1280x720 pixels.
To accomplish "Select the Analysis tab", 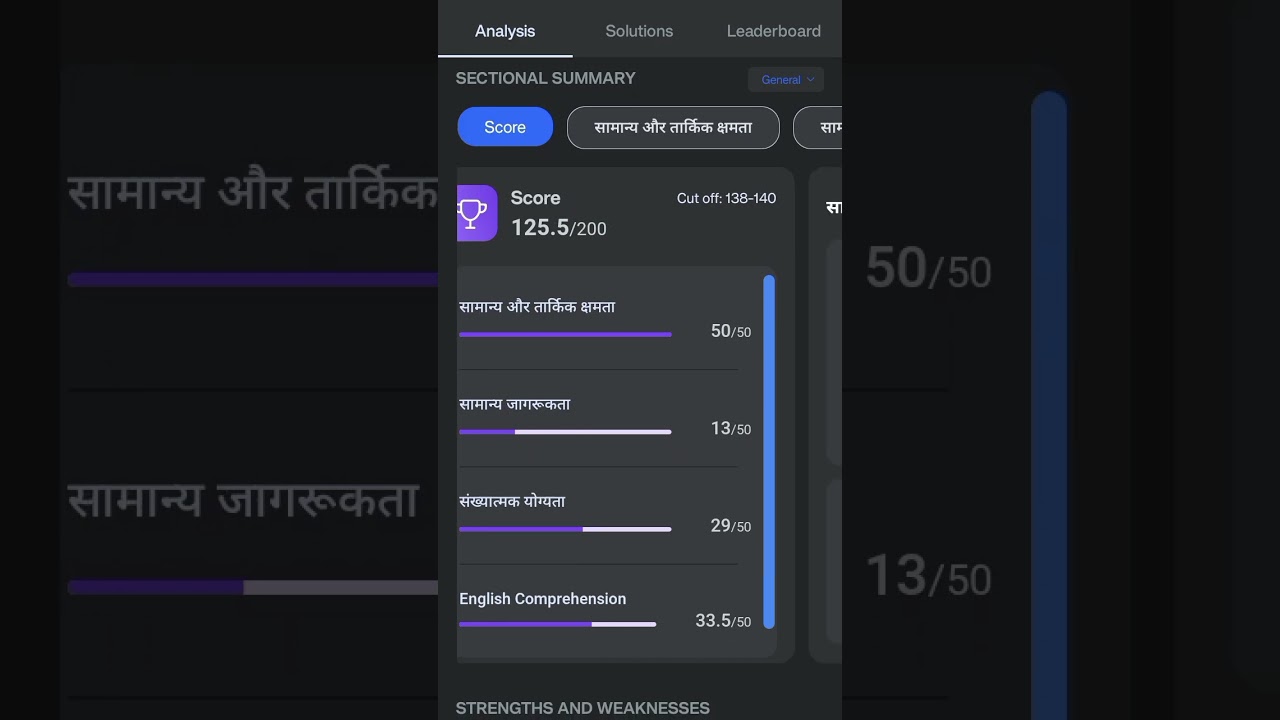I will (x=505, y=31).
